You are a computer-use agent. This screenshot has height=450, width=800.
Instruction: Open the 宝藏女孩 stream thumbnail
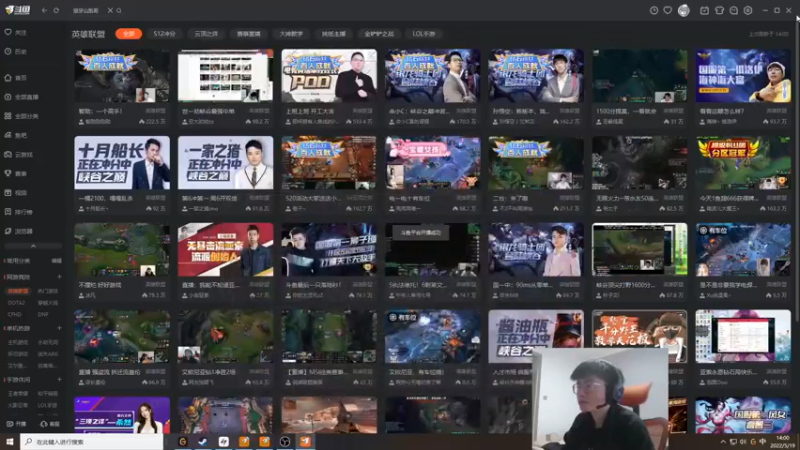(x=433, y=163)
